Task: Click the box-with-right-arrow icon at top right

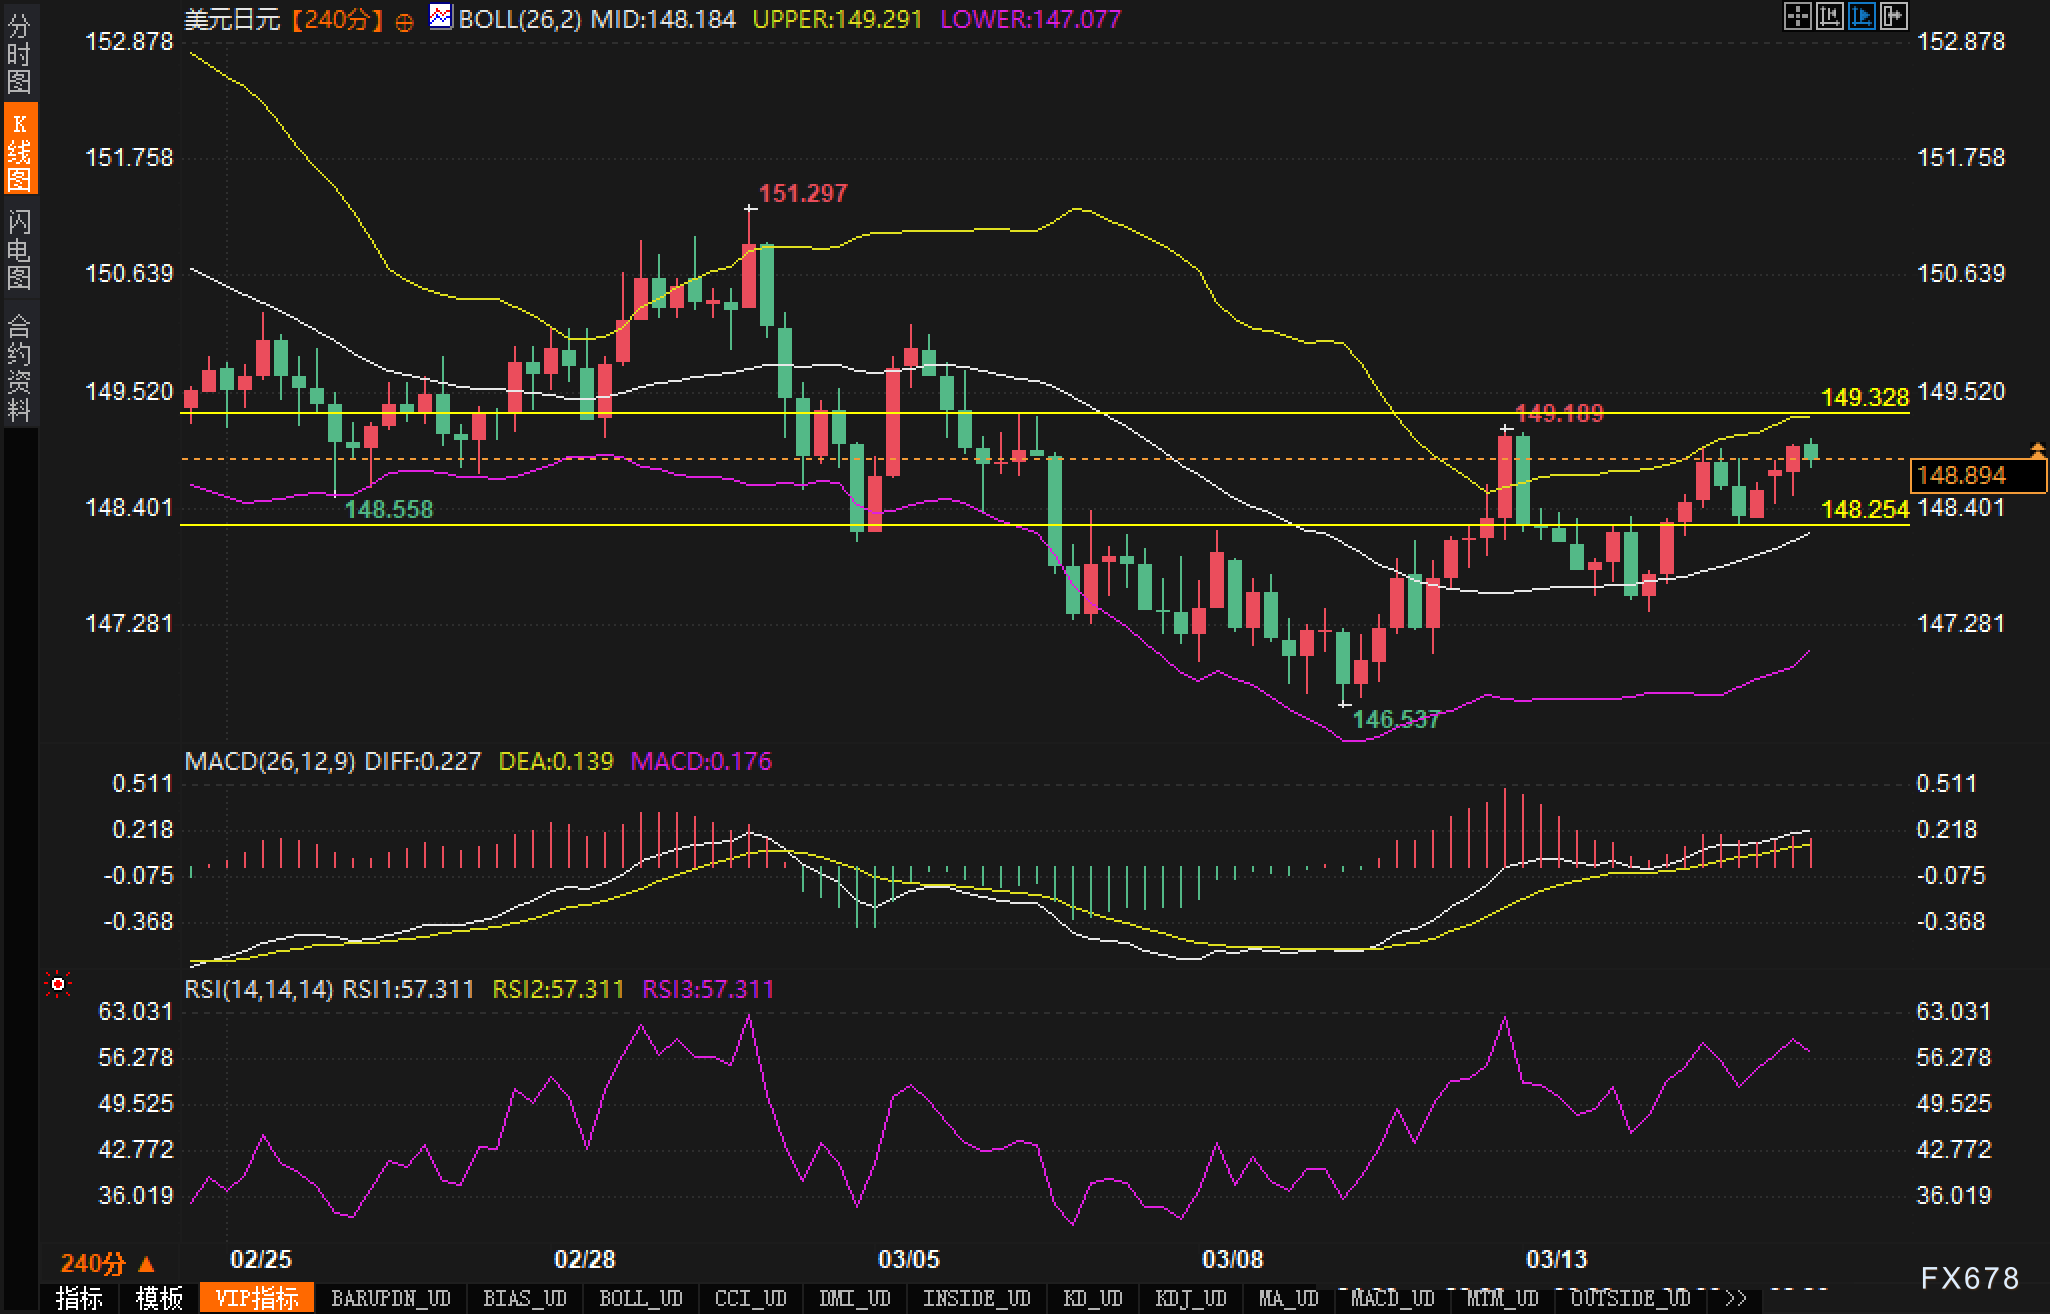Action: (x=1893, y=17)
